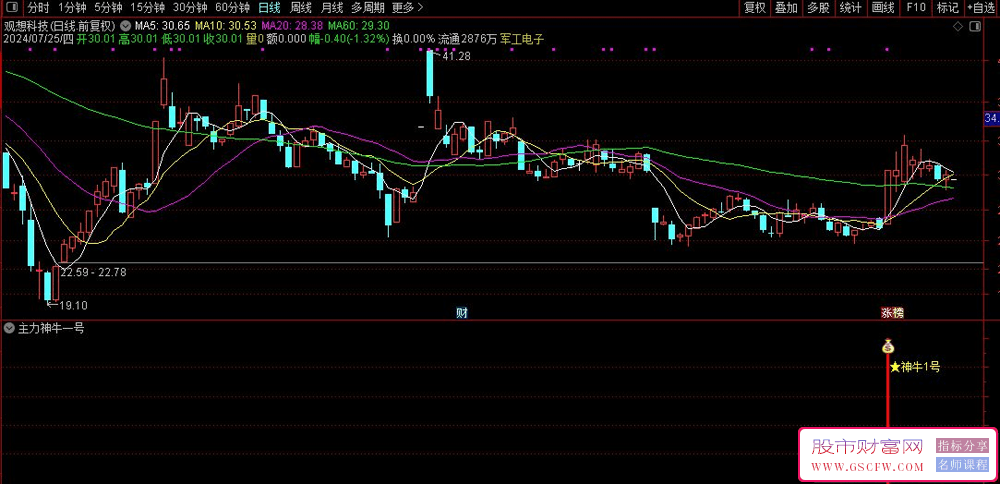1000x484 pixels.
Task: Add stock to 自选 watchlist
Action: click(982, 8)
